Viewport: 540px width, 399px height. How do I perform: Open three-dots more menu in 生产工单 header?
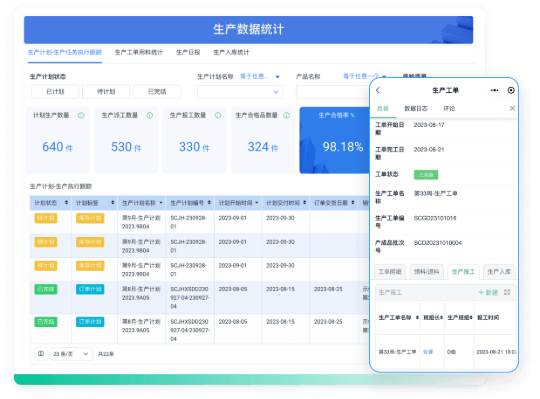click(x=495, y=90)
